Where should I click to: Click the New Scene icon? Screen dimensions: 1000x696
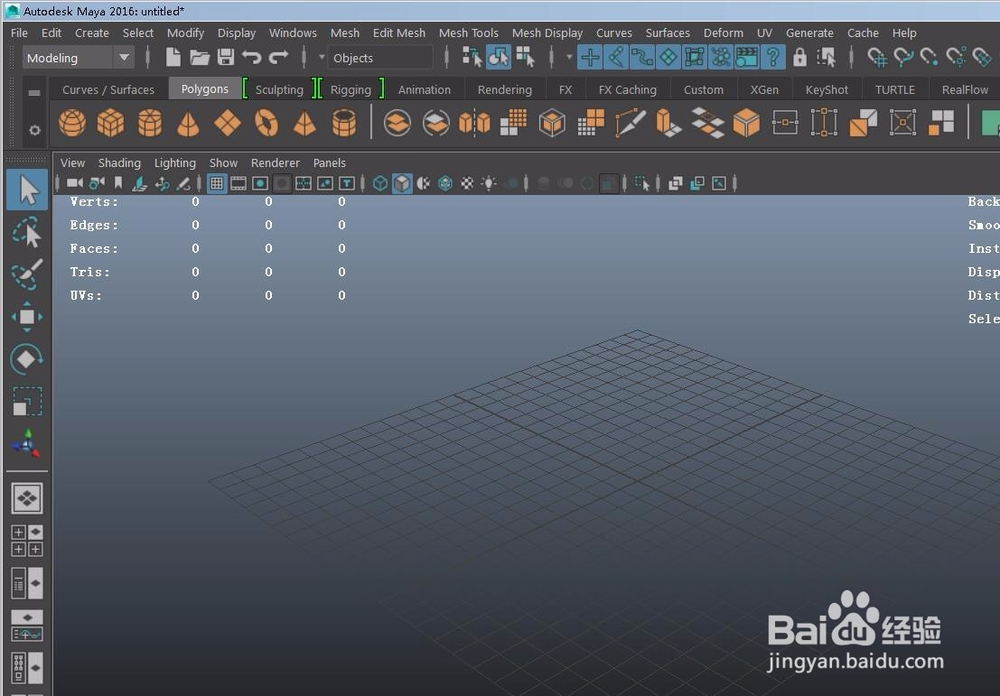(x=173, y=57)
